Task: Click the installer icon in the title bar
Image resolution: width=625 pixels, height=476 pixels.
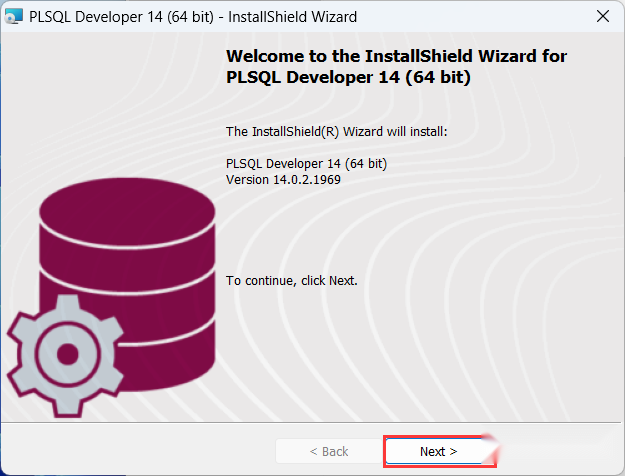Action: pyautogui.click(x=13, y=16)
